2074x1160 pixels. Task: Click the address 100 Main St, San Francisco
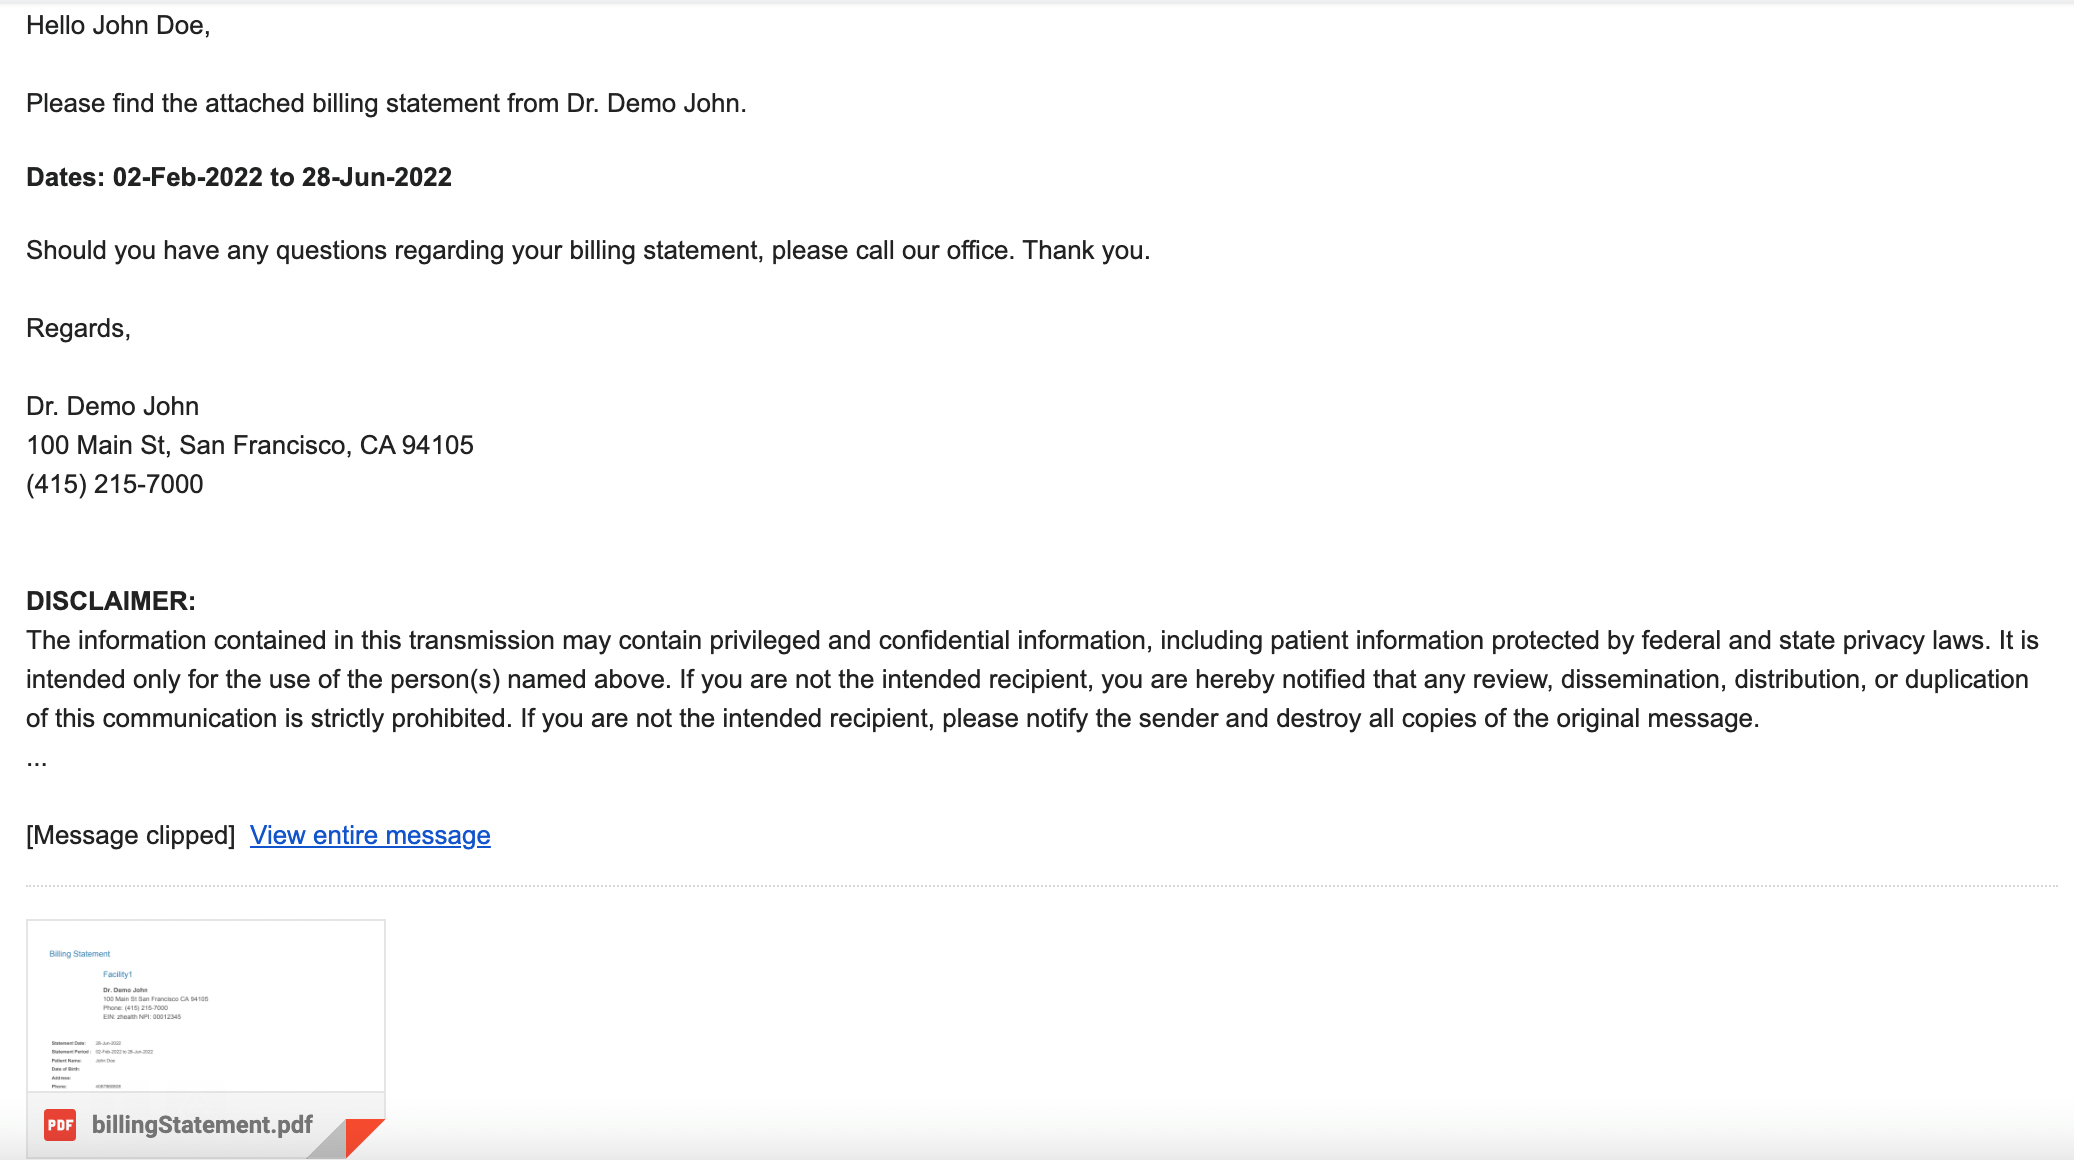(x=250, y=445)
